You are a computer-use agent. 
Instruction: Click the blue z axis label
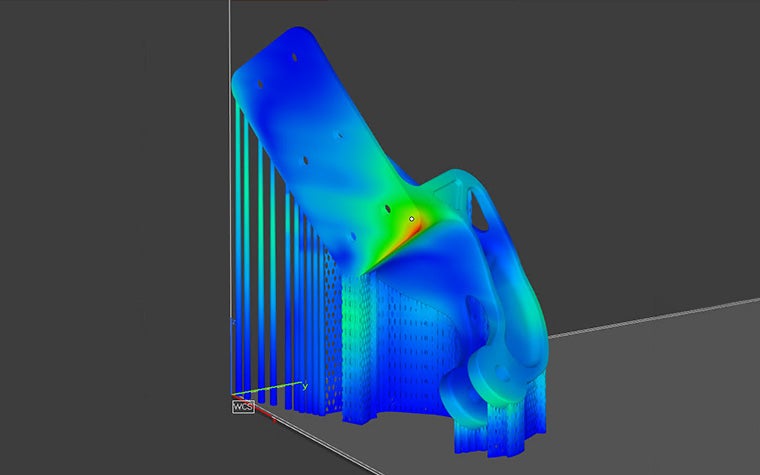click(233, 322)
